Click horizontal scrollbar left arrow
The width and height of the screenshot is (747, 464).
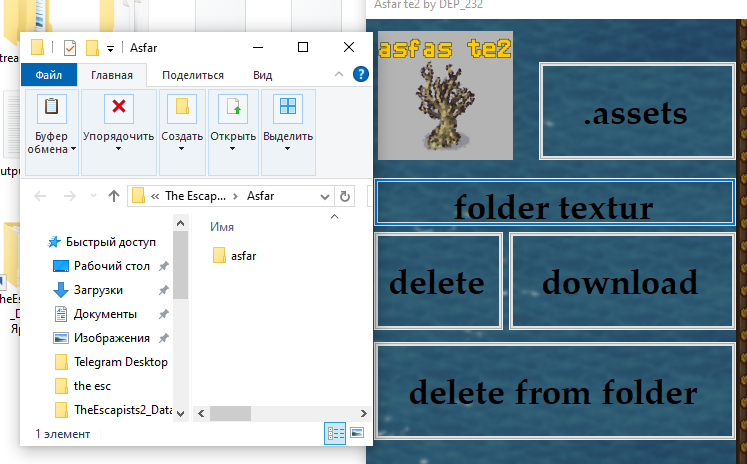pyautogui.click(x=201, y=413)
